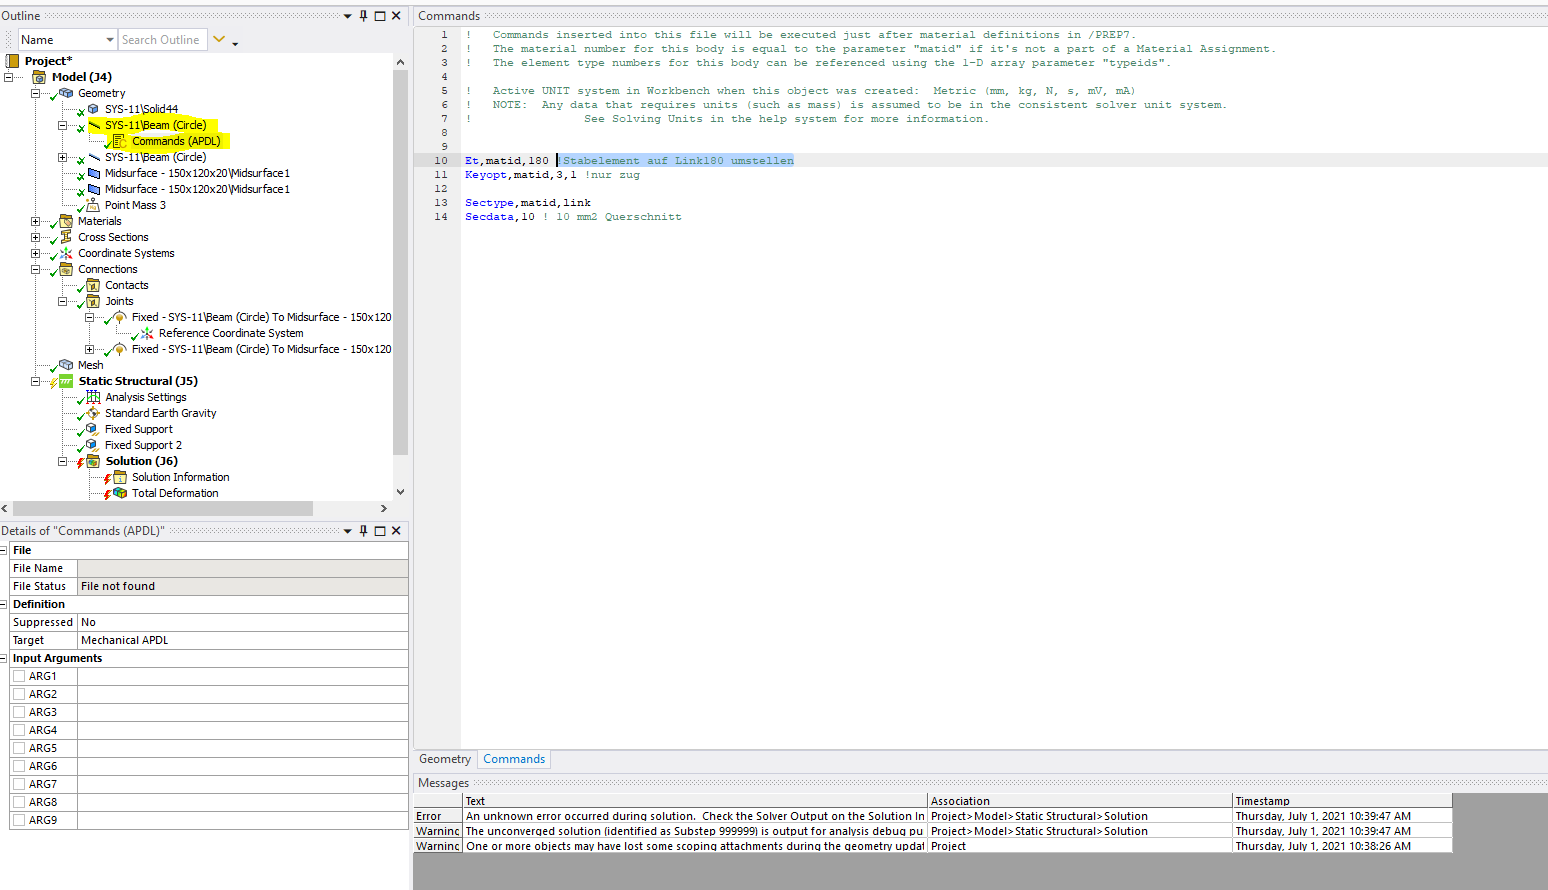1548x890 pixels.
Task: Select the Joints folder icon
Action: click(93, 301)
